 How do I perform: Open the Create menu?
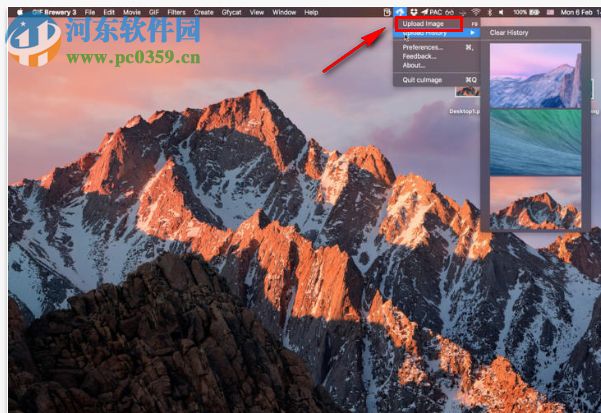(x=204, y=12)
